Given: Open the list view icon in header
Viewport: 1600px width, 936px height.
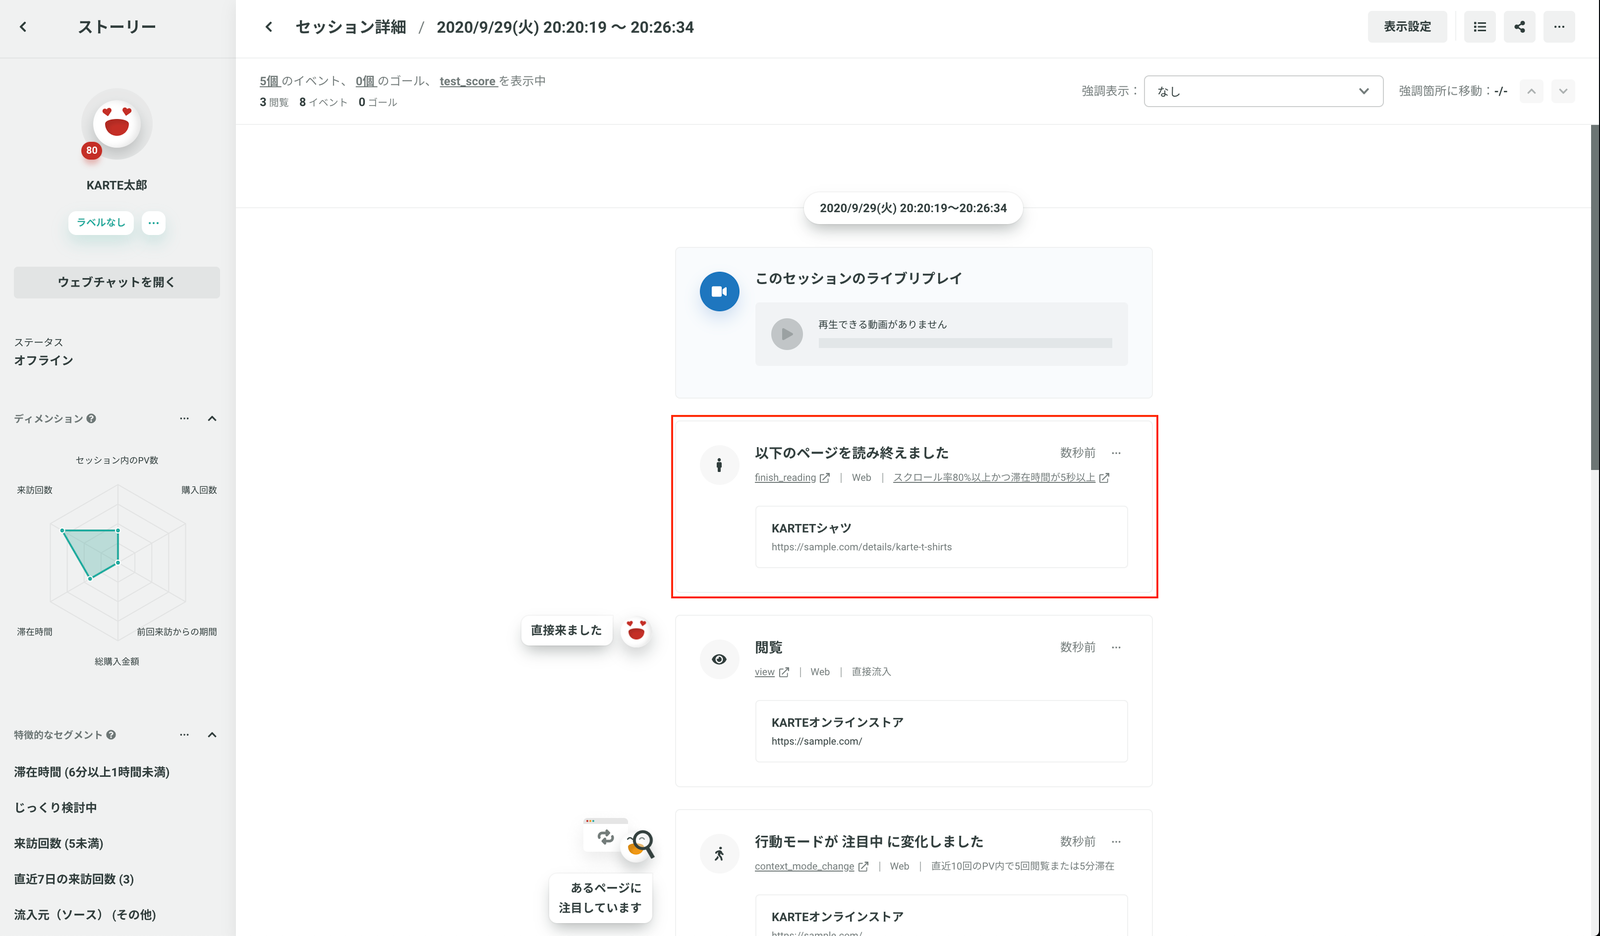Looking at the screenshot, I should point(1480,27).
